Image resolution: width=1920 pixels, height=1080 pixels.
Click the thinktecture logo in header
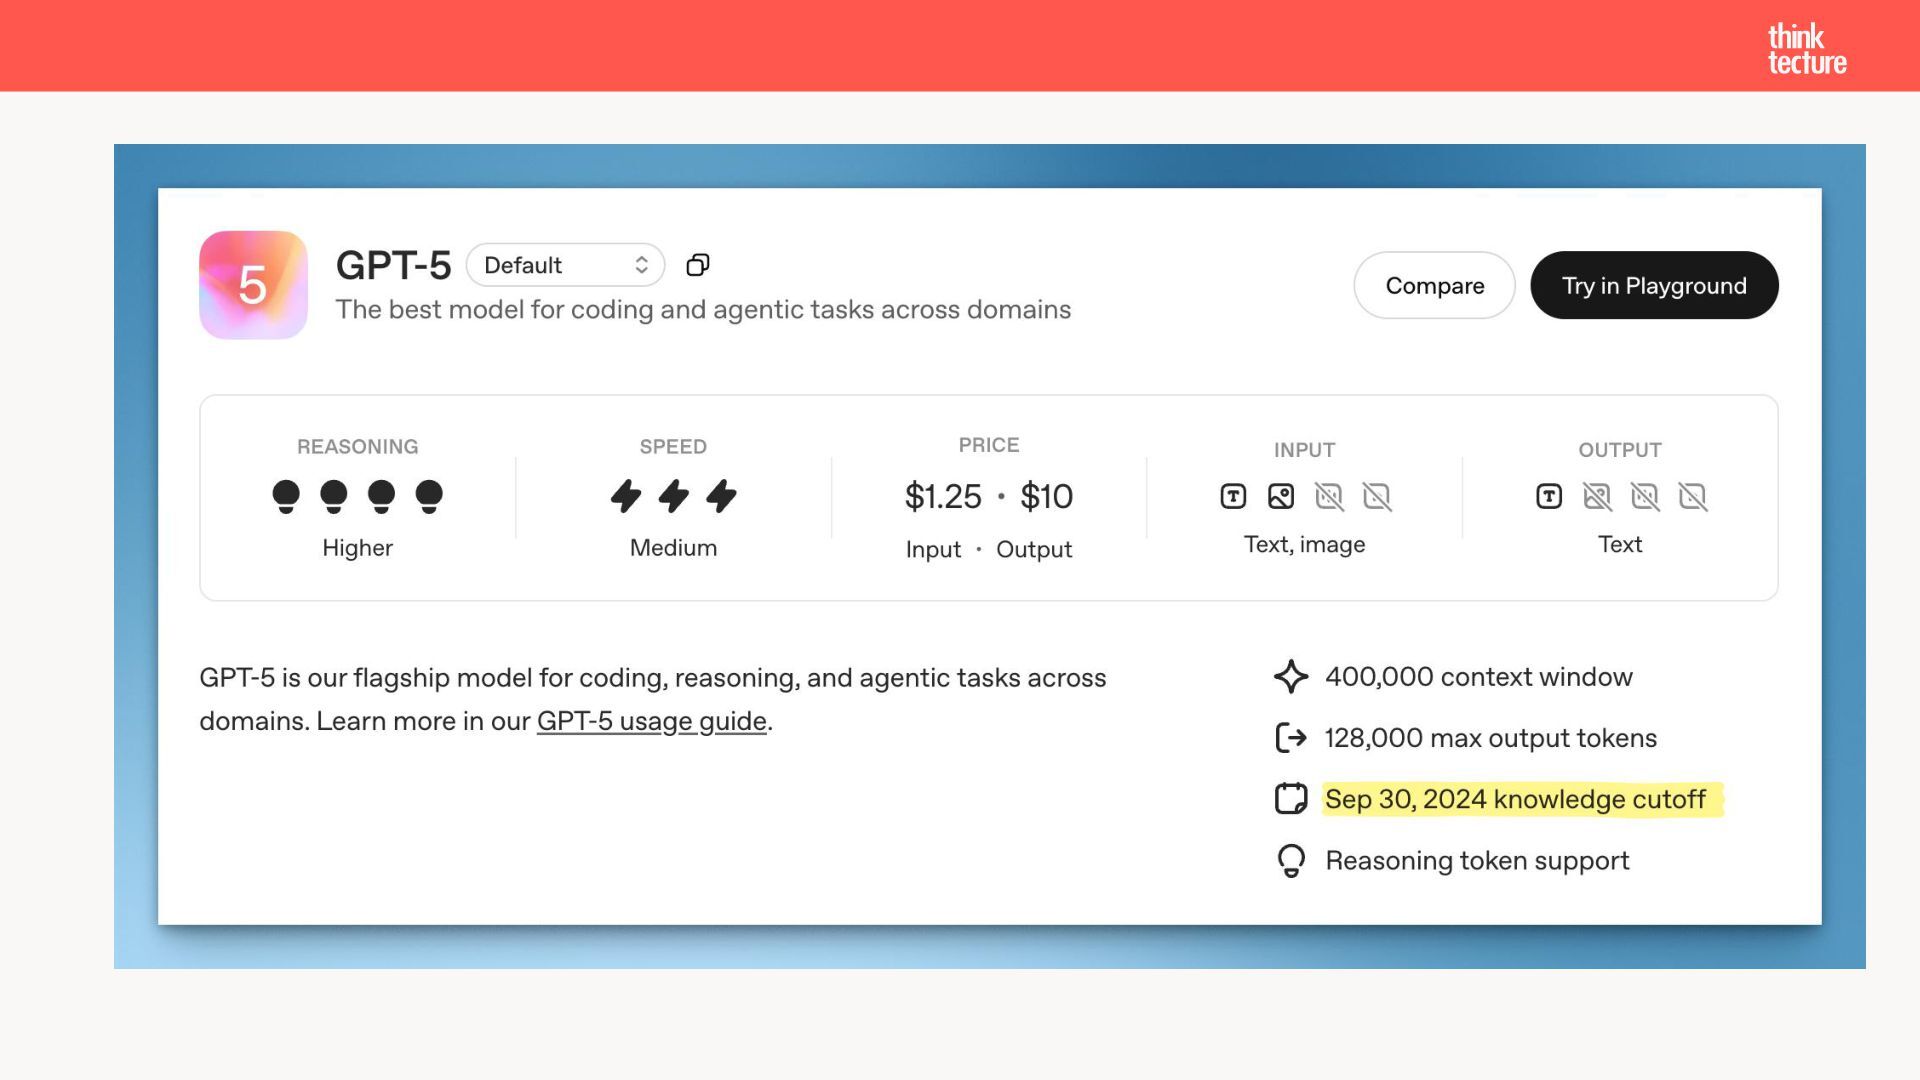(1806, 49)
